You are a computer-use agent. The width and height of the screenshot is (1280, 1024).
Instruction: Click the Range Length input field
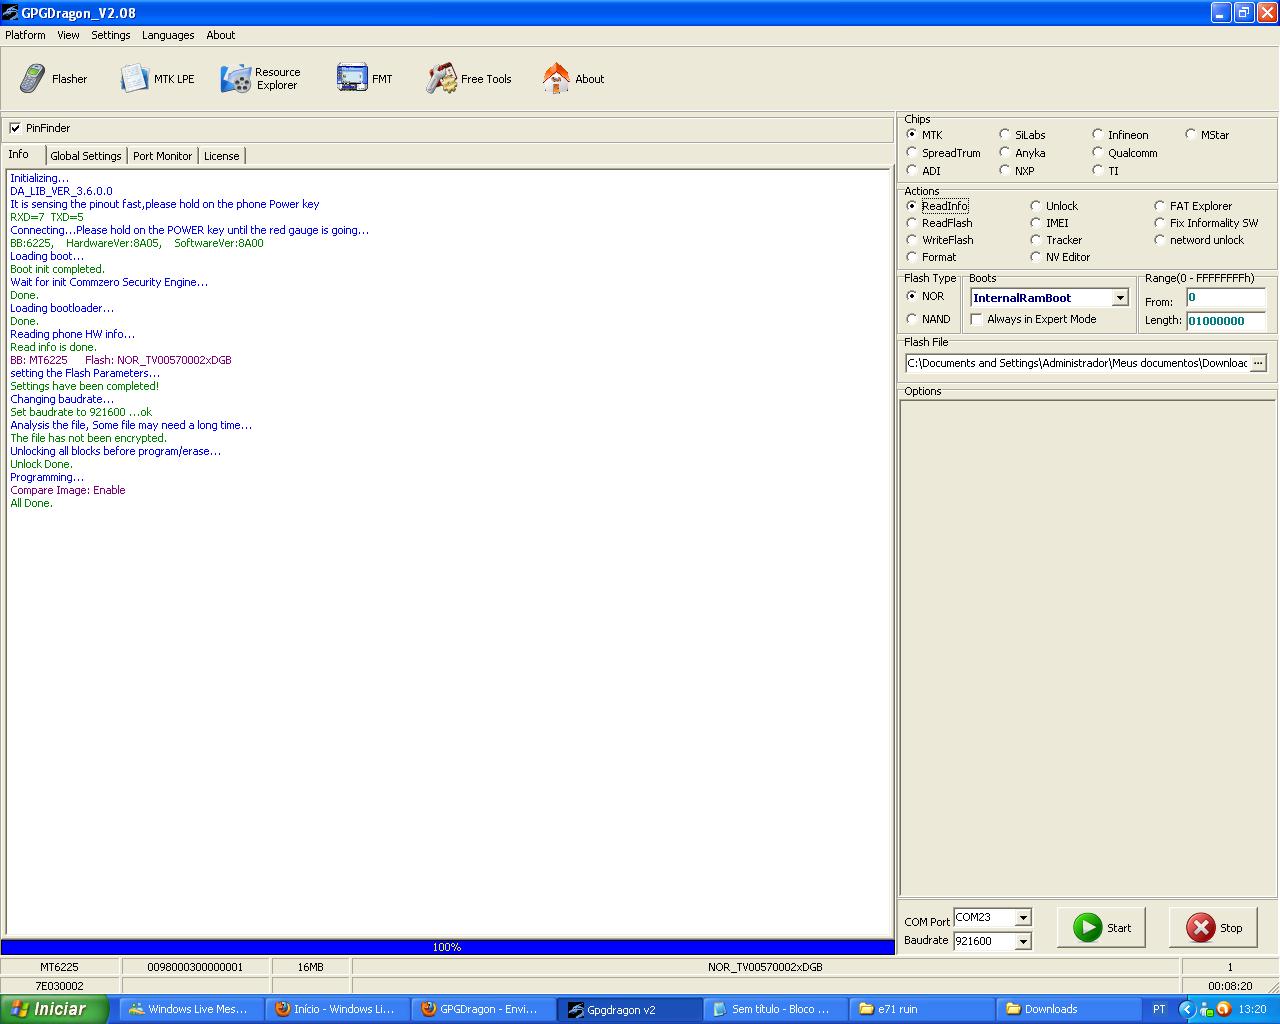coord(1226,321)
